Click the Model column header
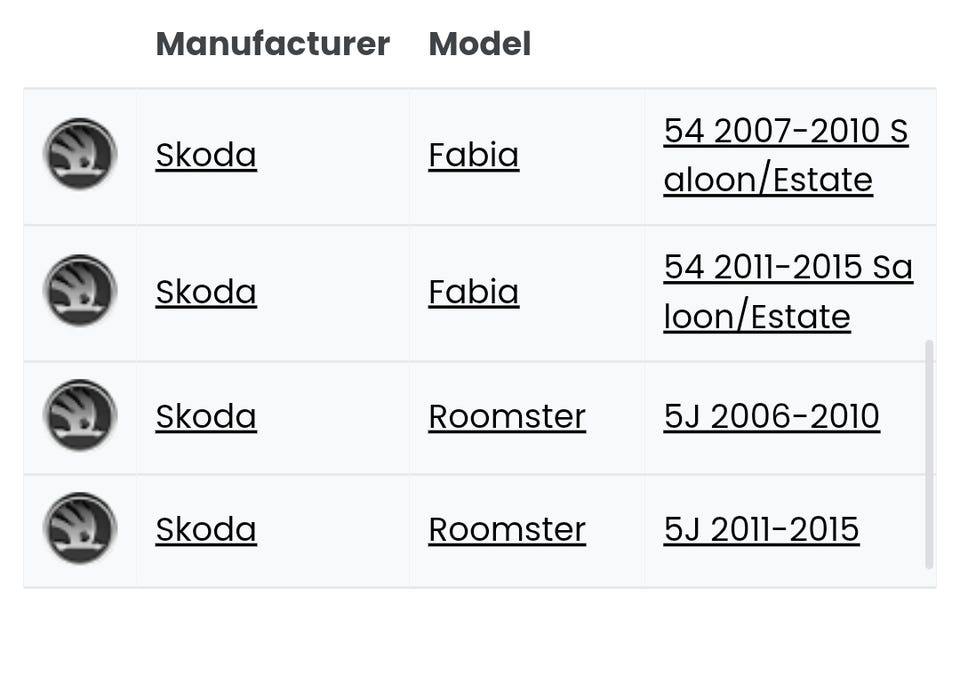 [x=479, y=44]
